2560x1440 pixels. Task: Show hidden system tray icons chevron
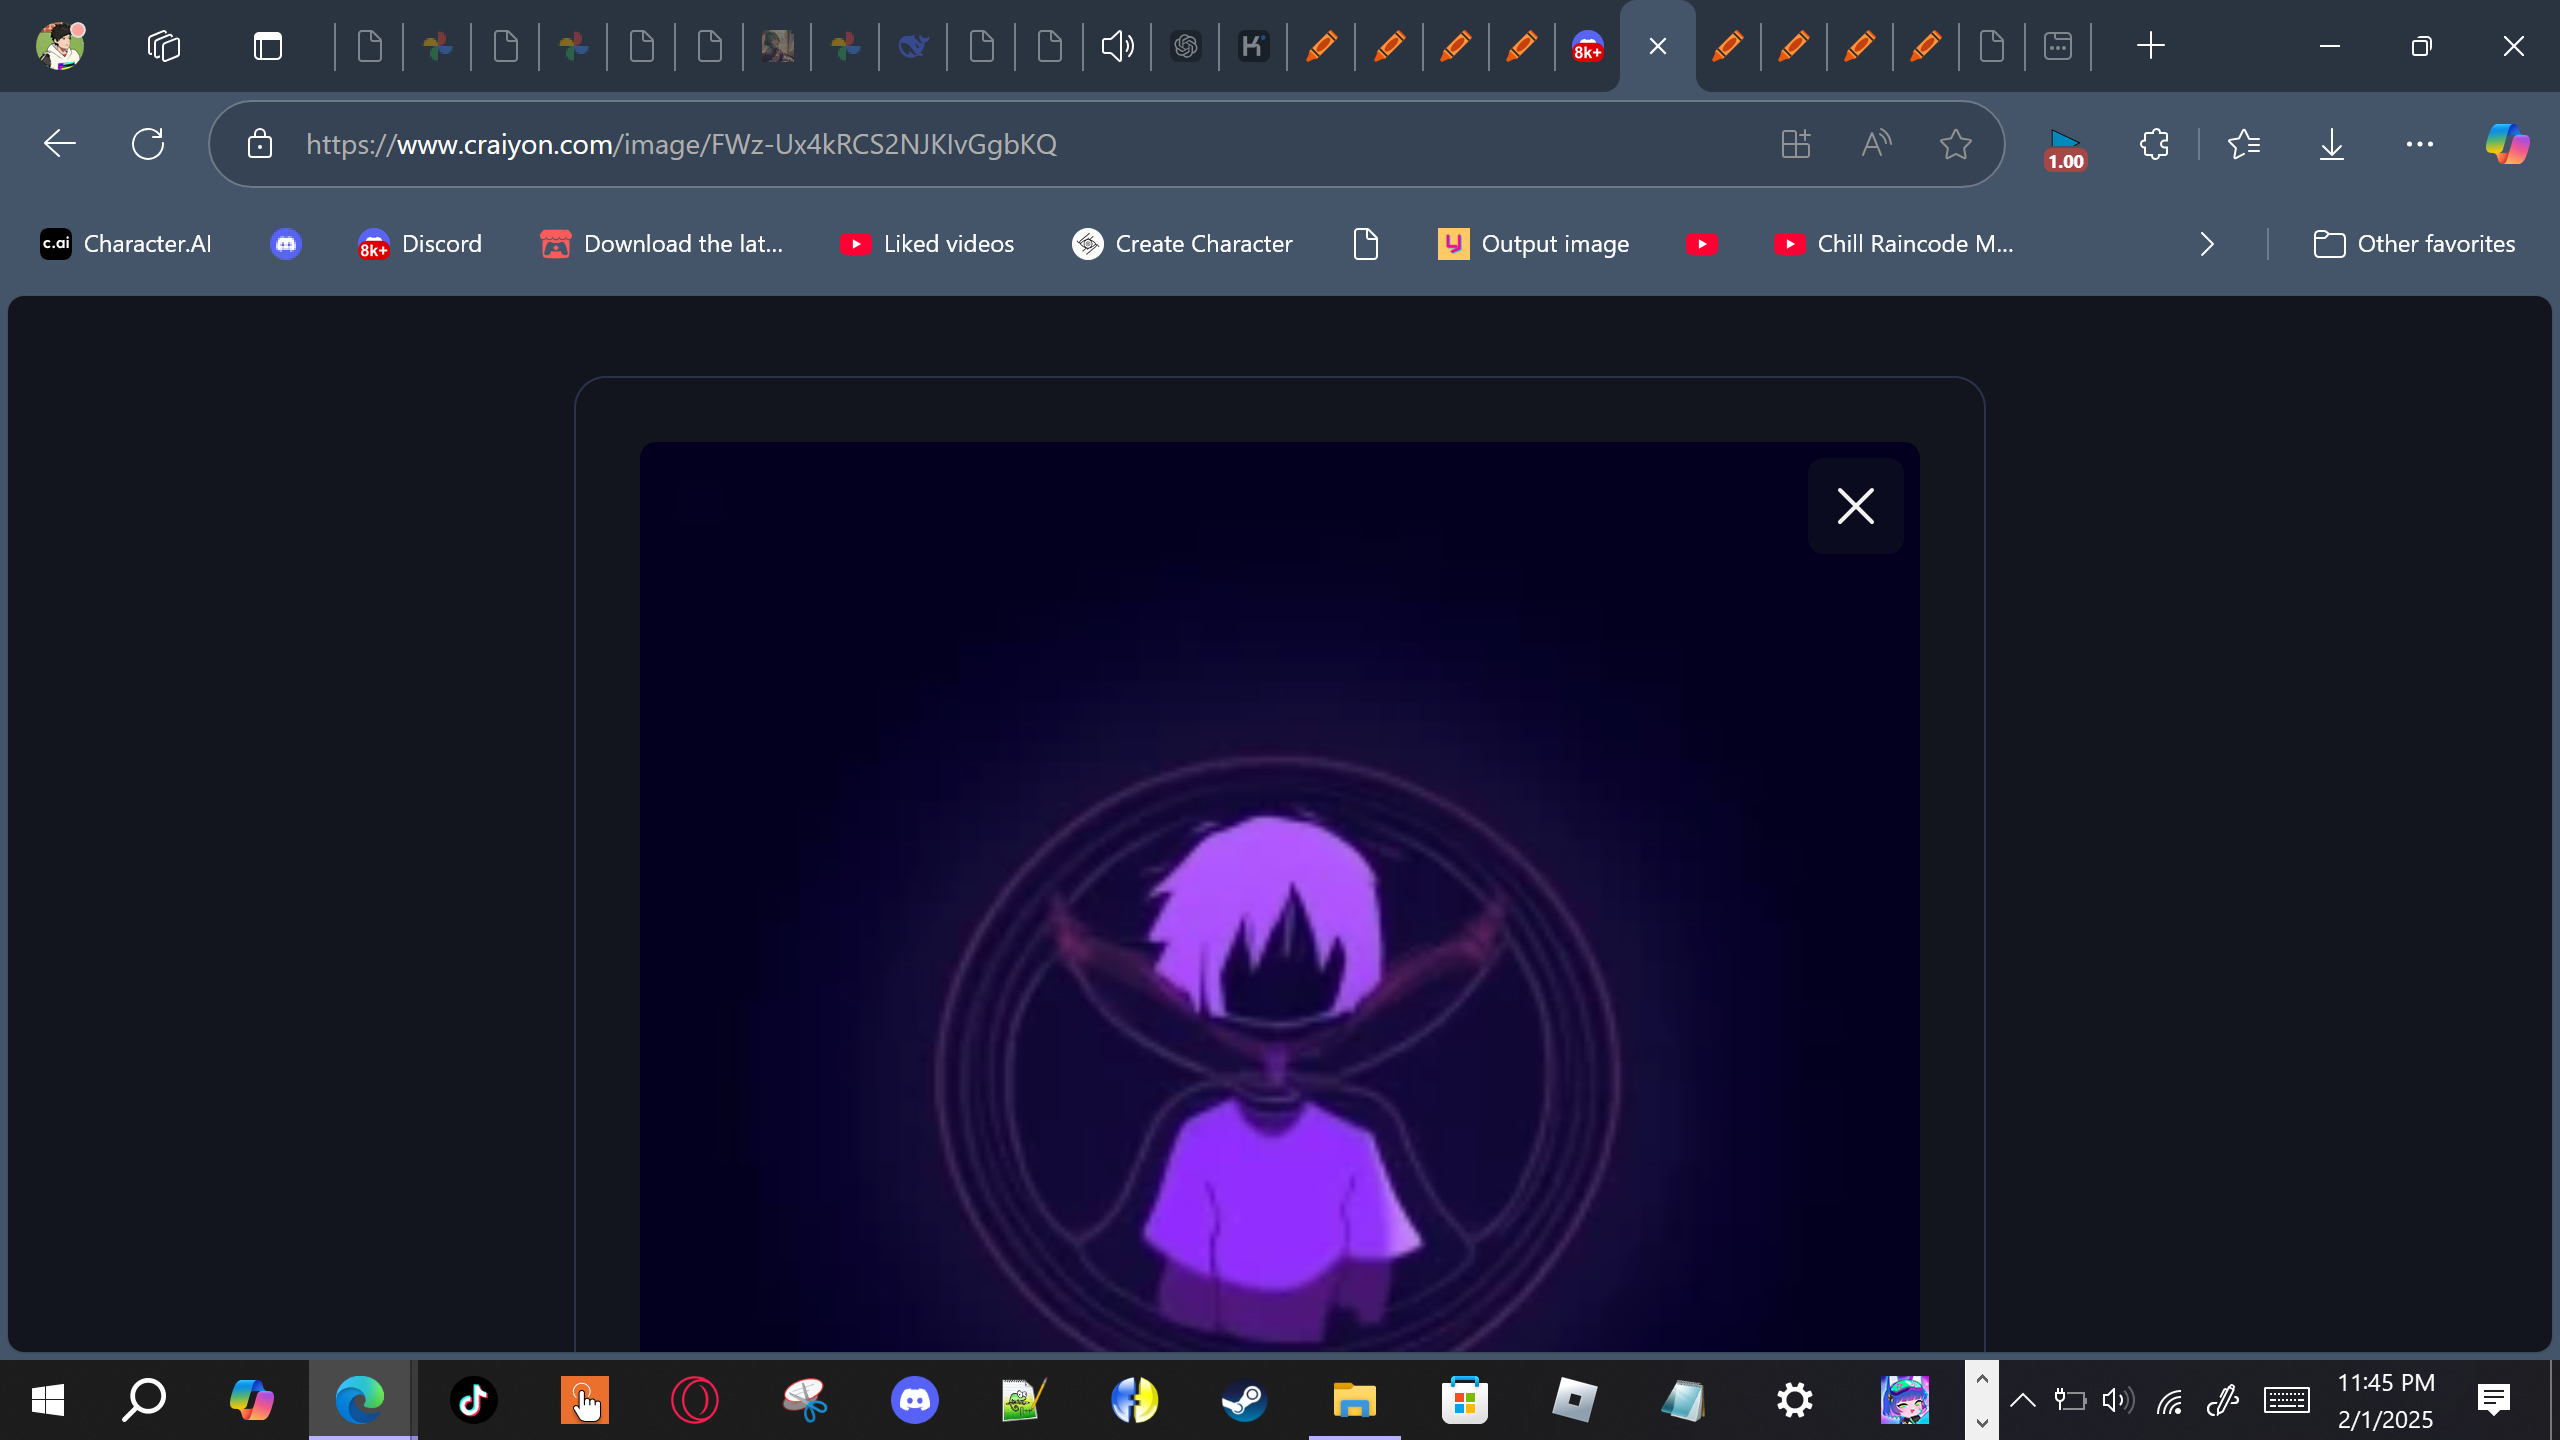pyautogui.click(x=2022, y=1400)
